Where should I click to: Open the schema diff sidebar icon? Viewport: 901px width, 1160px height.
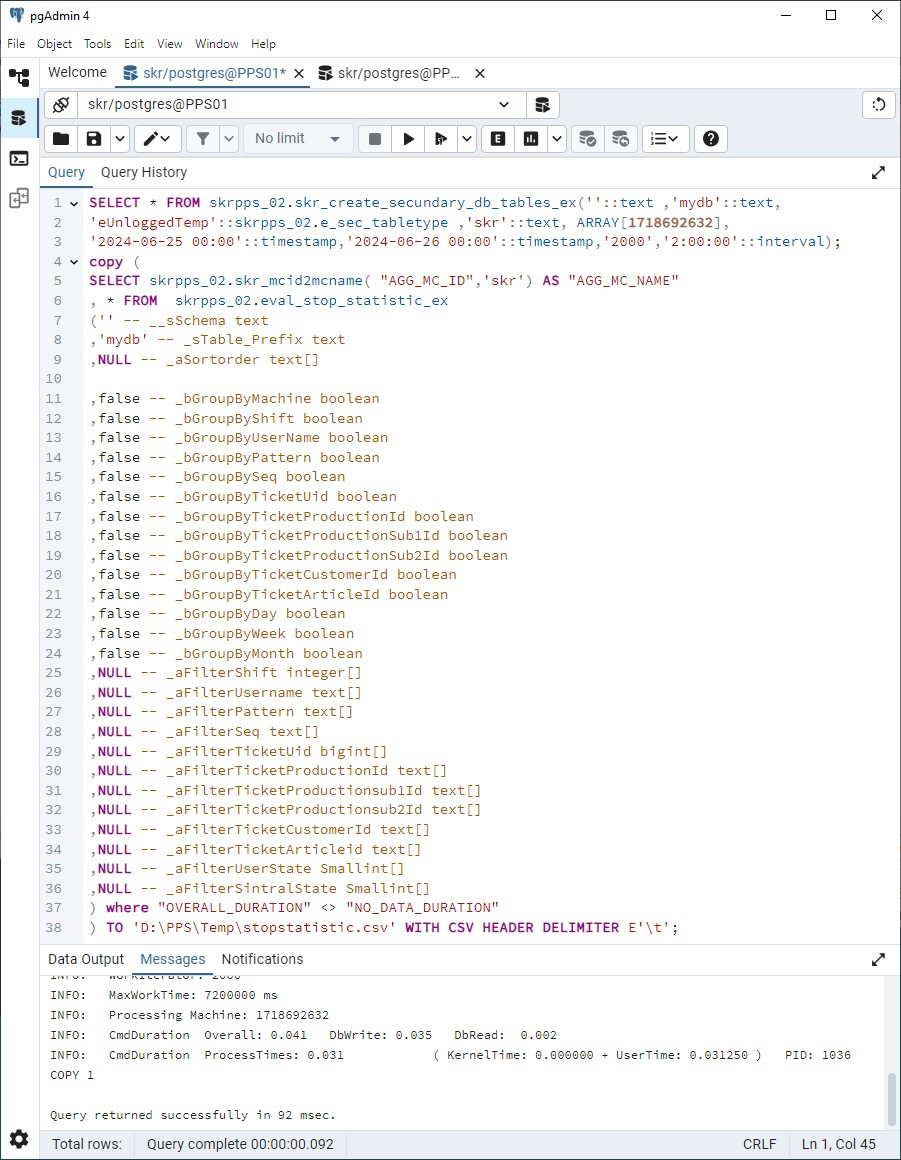[18, 198]
